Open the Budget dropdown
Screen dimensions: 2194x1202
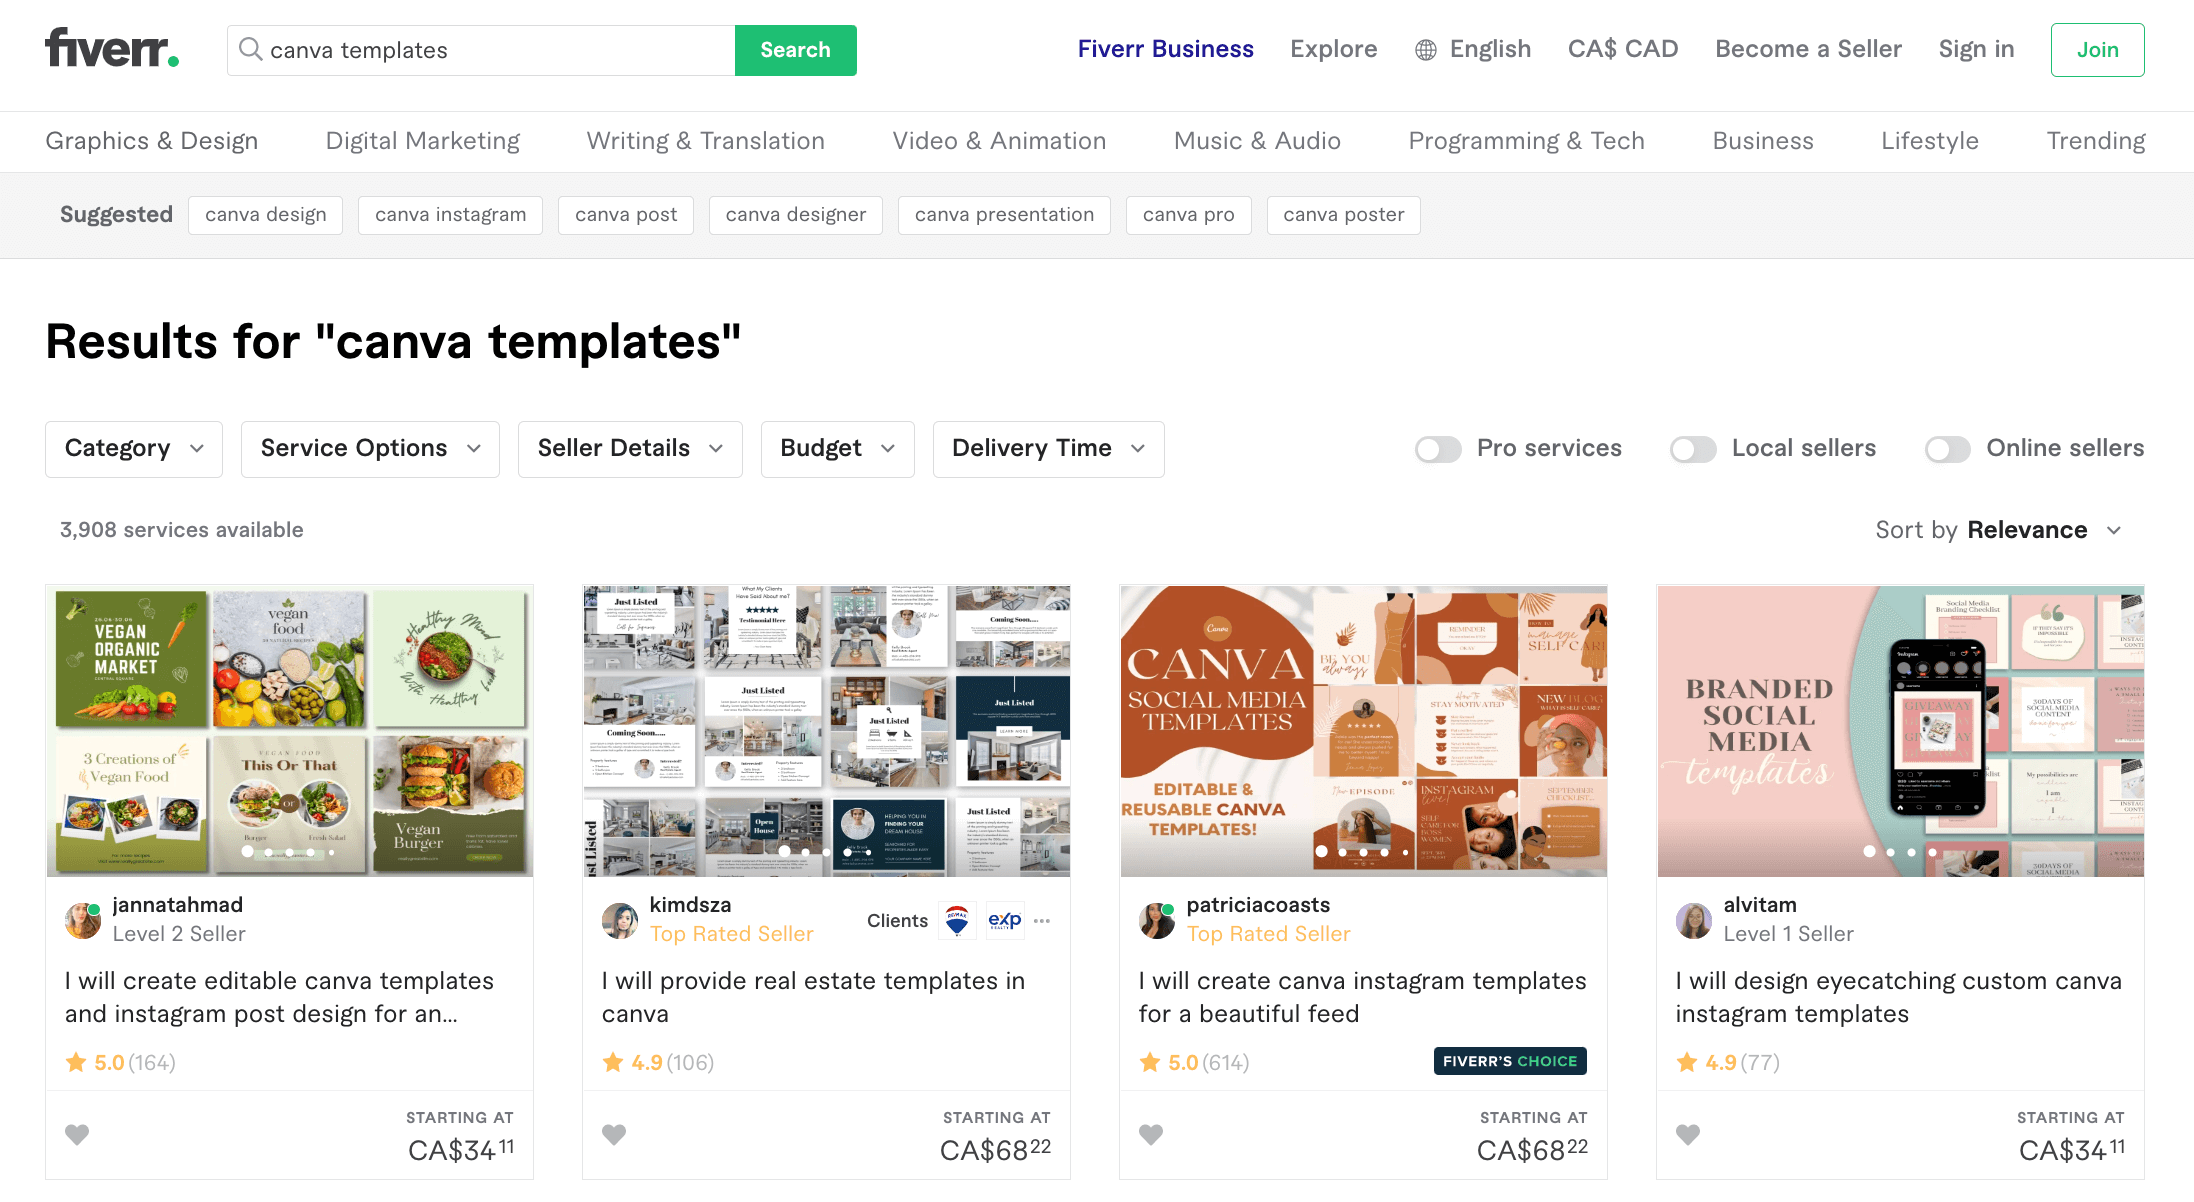[x=837, y=449]
